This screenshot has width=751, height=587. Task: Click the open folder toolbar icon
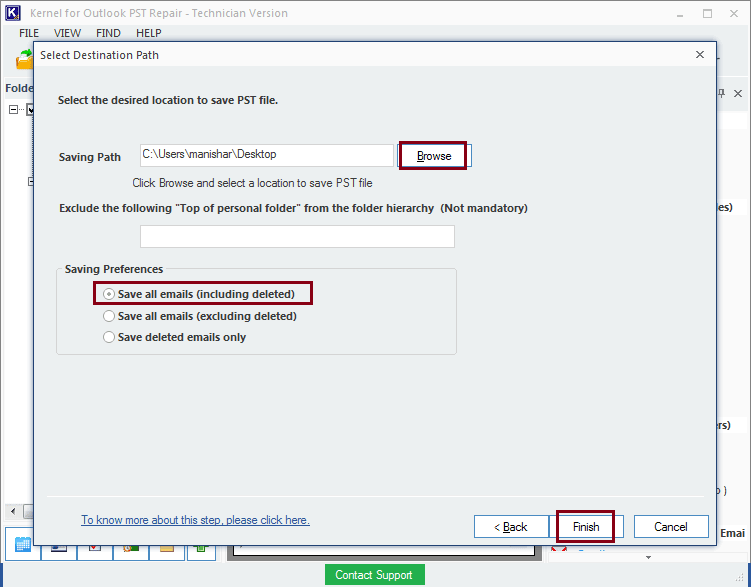point(24,59)
